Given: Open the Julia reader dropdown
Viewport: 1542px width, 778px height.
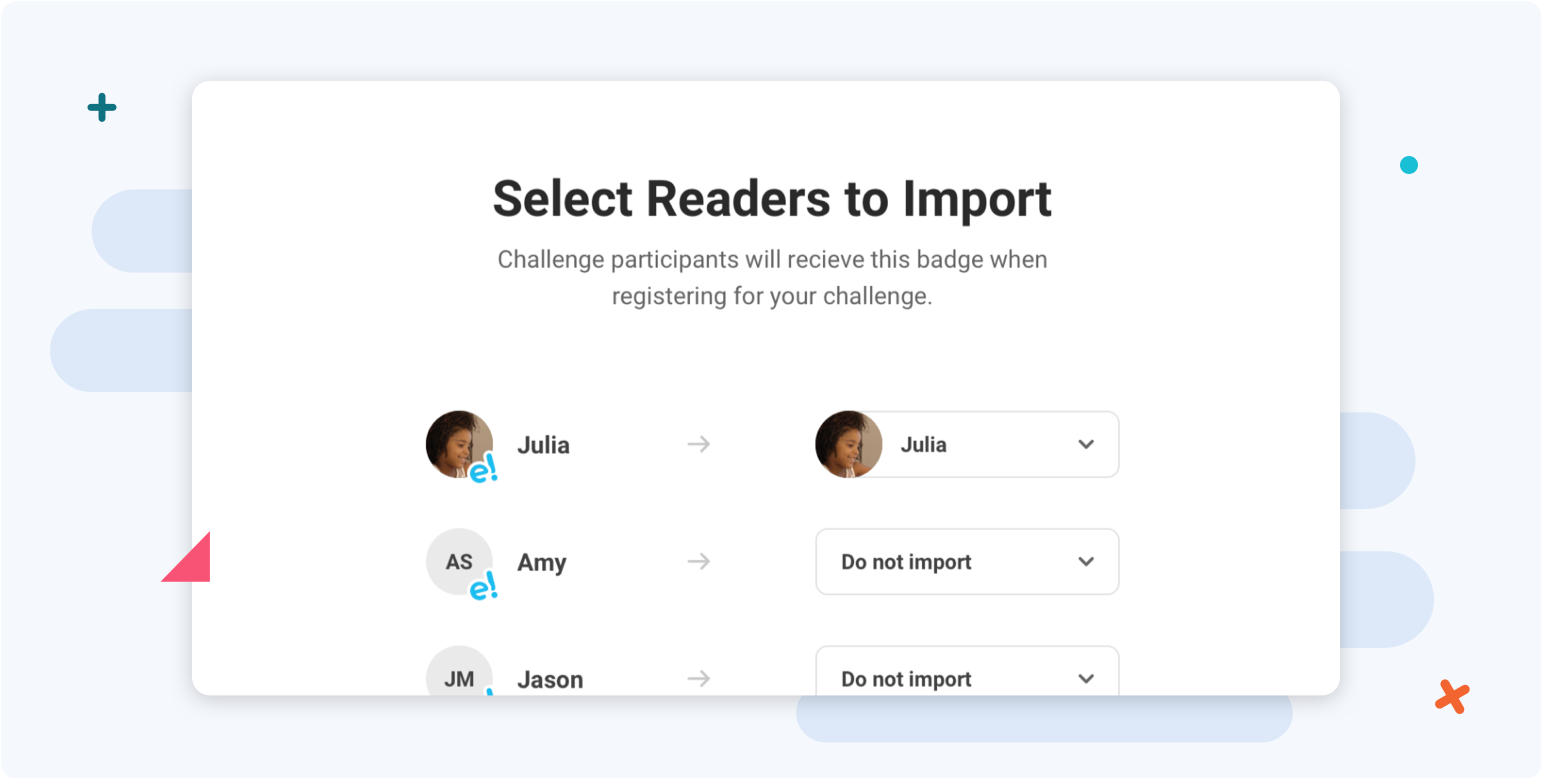Looking at the screenshot, I should click(x=967, y=444).
